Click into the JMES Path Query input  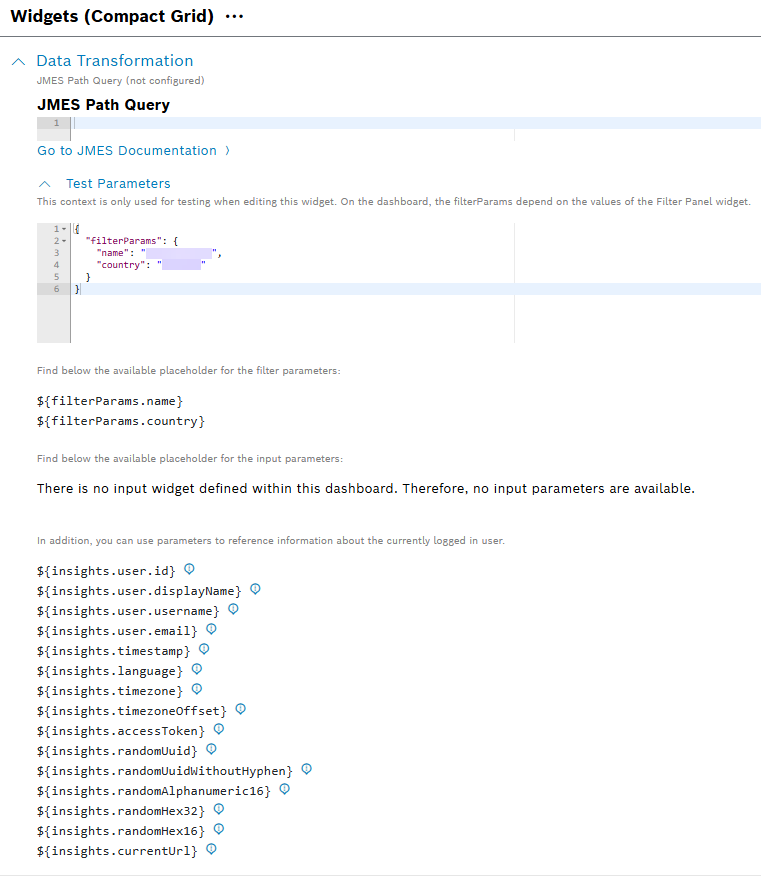pyautogui.click(x=400, y=123)
